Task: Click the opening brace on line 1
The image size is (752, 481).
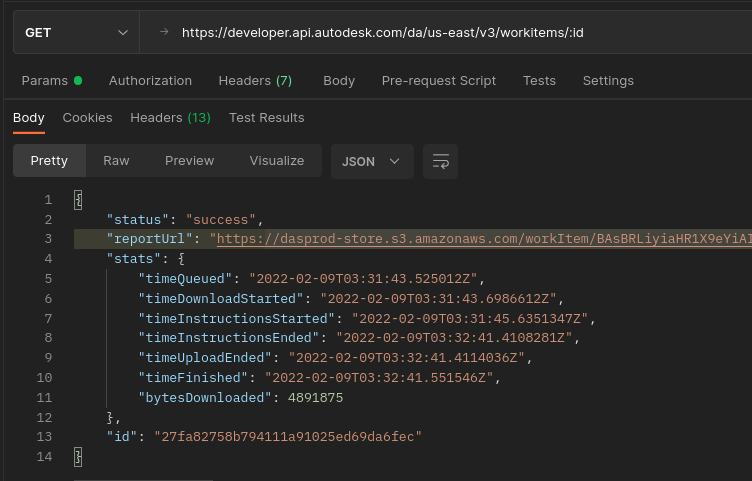Action: click(78, 200)
